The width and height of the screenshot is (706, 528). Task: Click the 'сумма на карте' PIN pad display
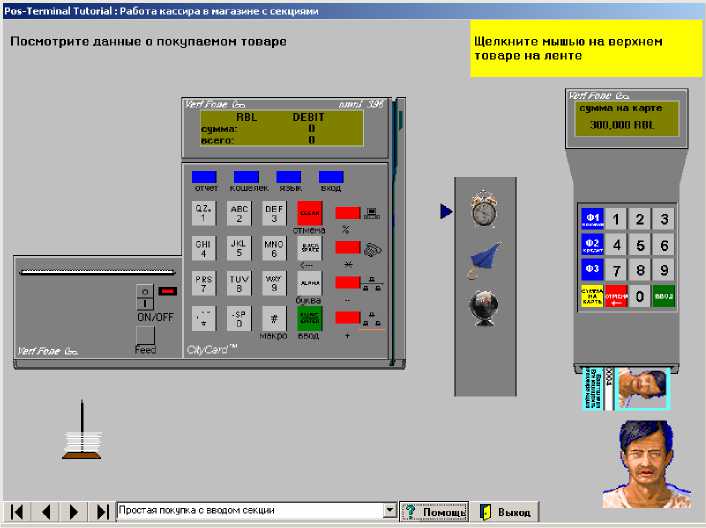click(x=627, y=118)
